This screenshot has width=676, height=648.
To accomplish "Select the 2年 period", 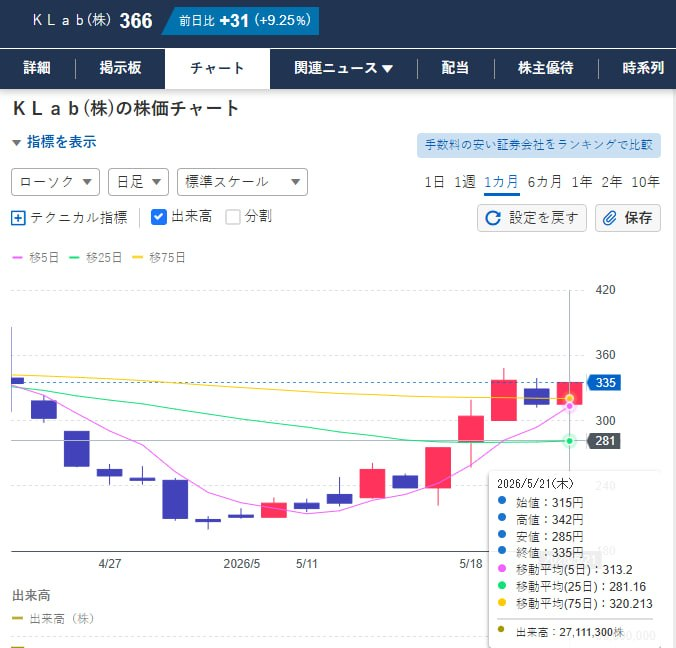I will point(612,182).
